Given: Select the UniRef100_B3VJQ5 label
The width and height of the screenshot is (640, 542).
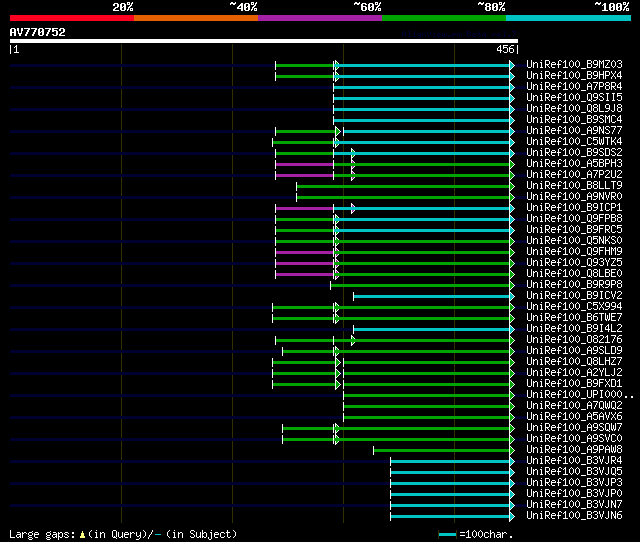Looking at the screenshot, I should point(574,472).
